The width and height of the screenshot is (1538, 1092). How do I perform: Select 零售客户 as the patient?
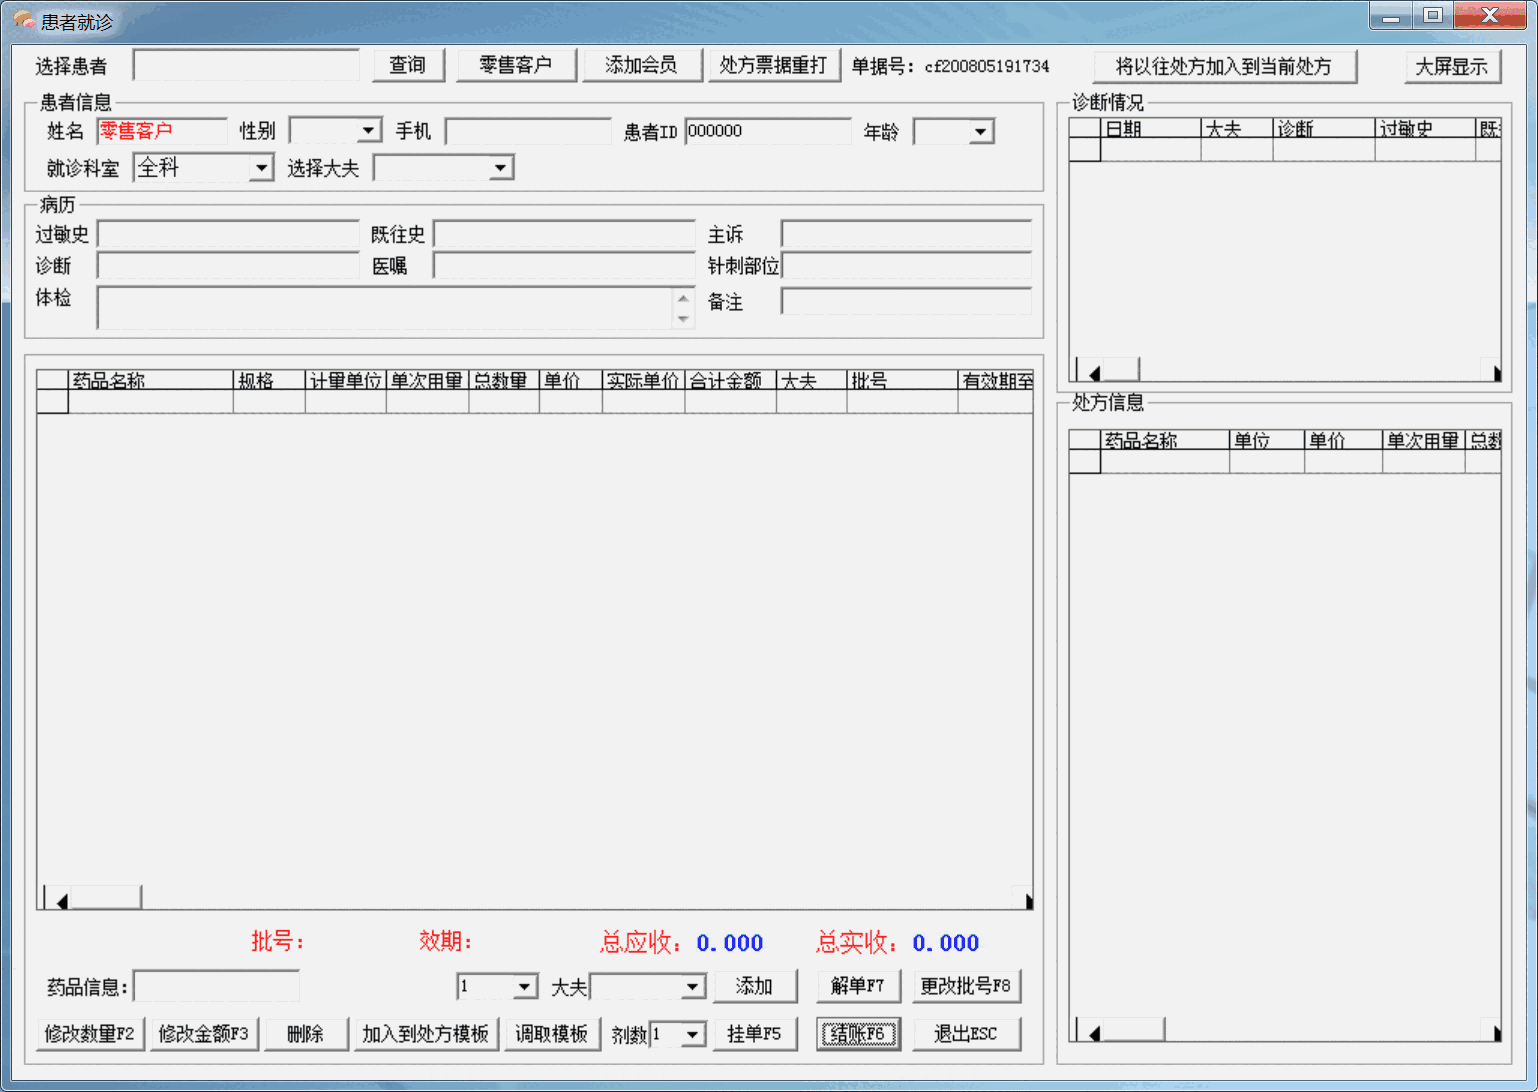pyautogui.click(x=516, y=65)
